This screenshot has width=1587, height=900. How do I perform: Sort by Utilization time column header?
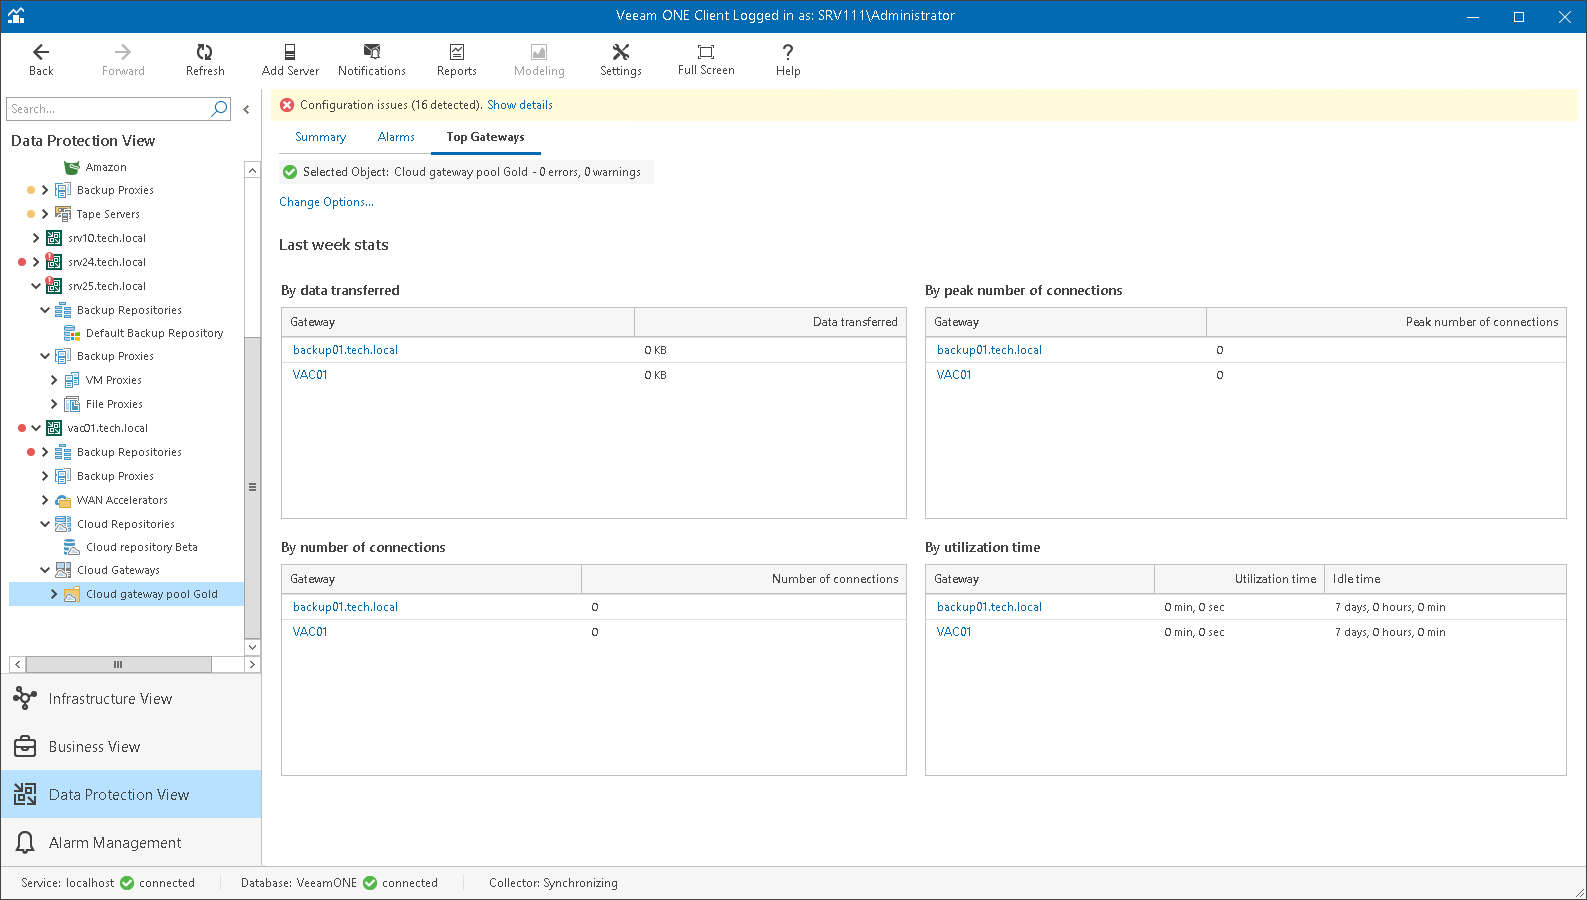[1239, 579]
